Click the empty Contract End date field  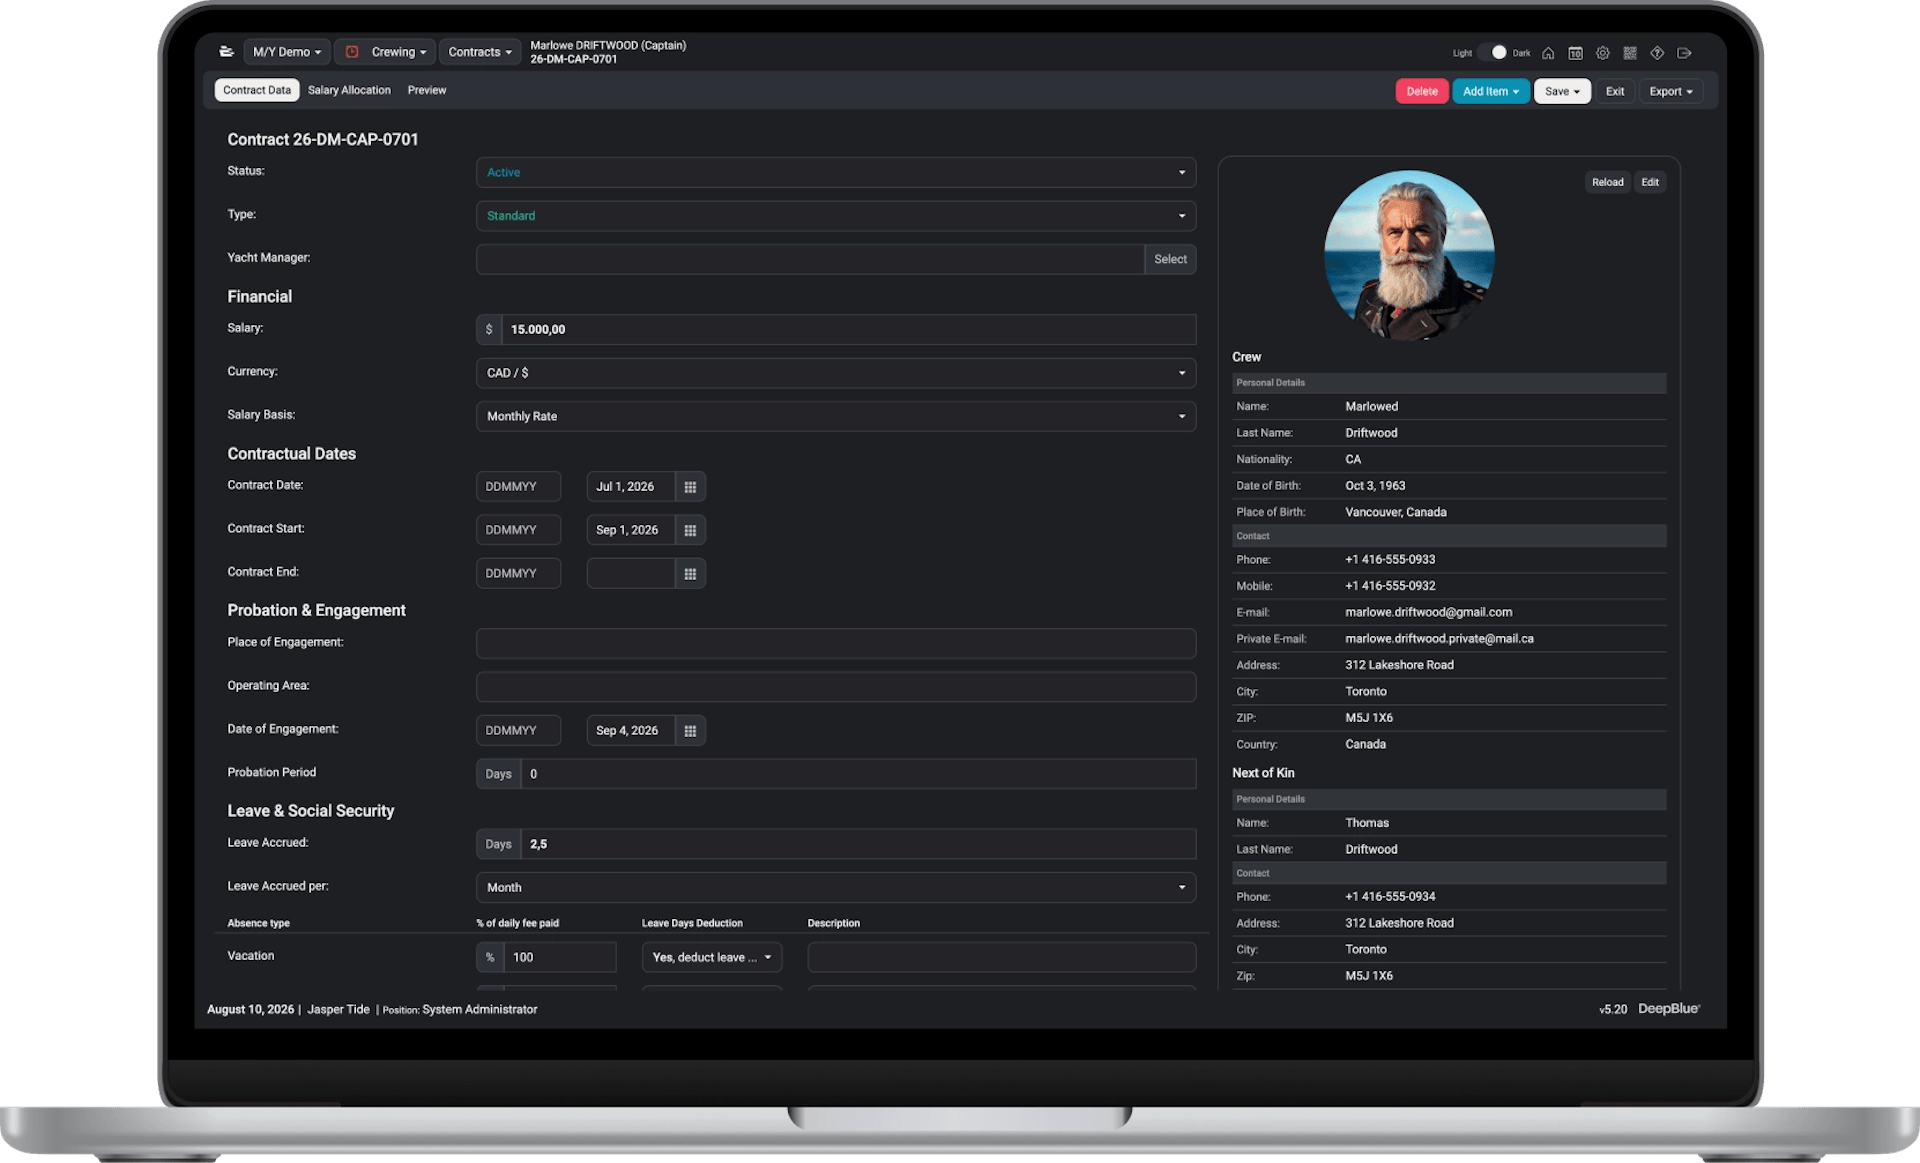[x=630, y=574]
